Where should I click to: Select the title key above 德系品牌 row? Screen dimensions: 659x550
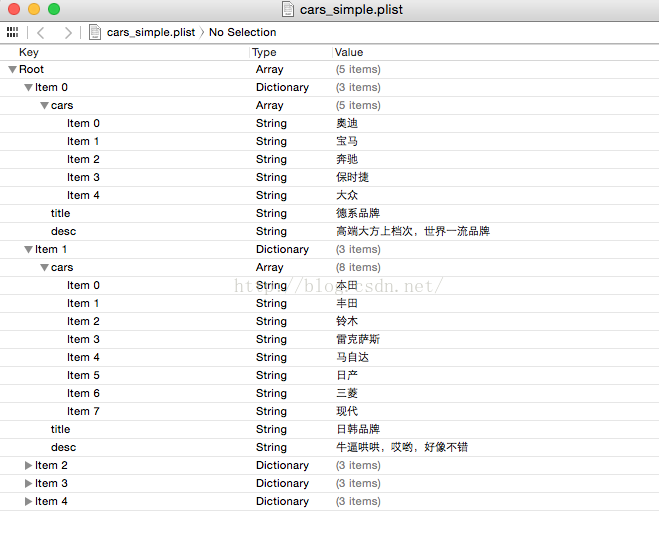point(61,214)
